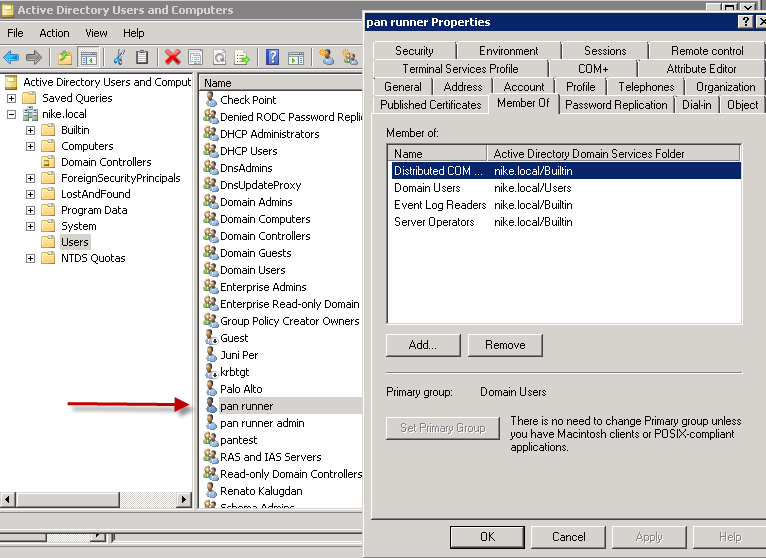The width and height of the screenshot is (766, 558).
Task: Click the Cancel button
Action: 568,537
